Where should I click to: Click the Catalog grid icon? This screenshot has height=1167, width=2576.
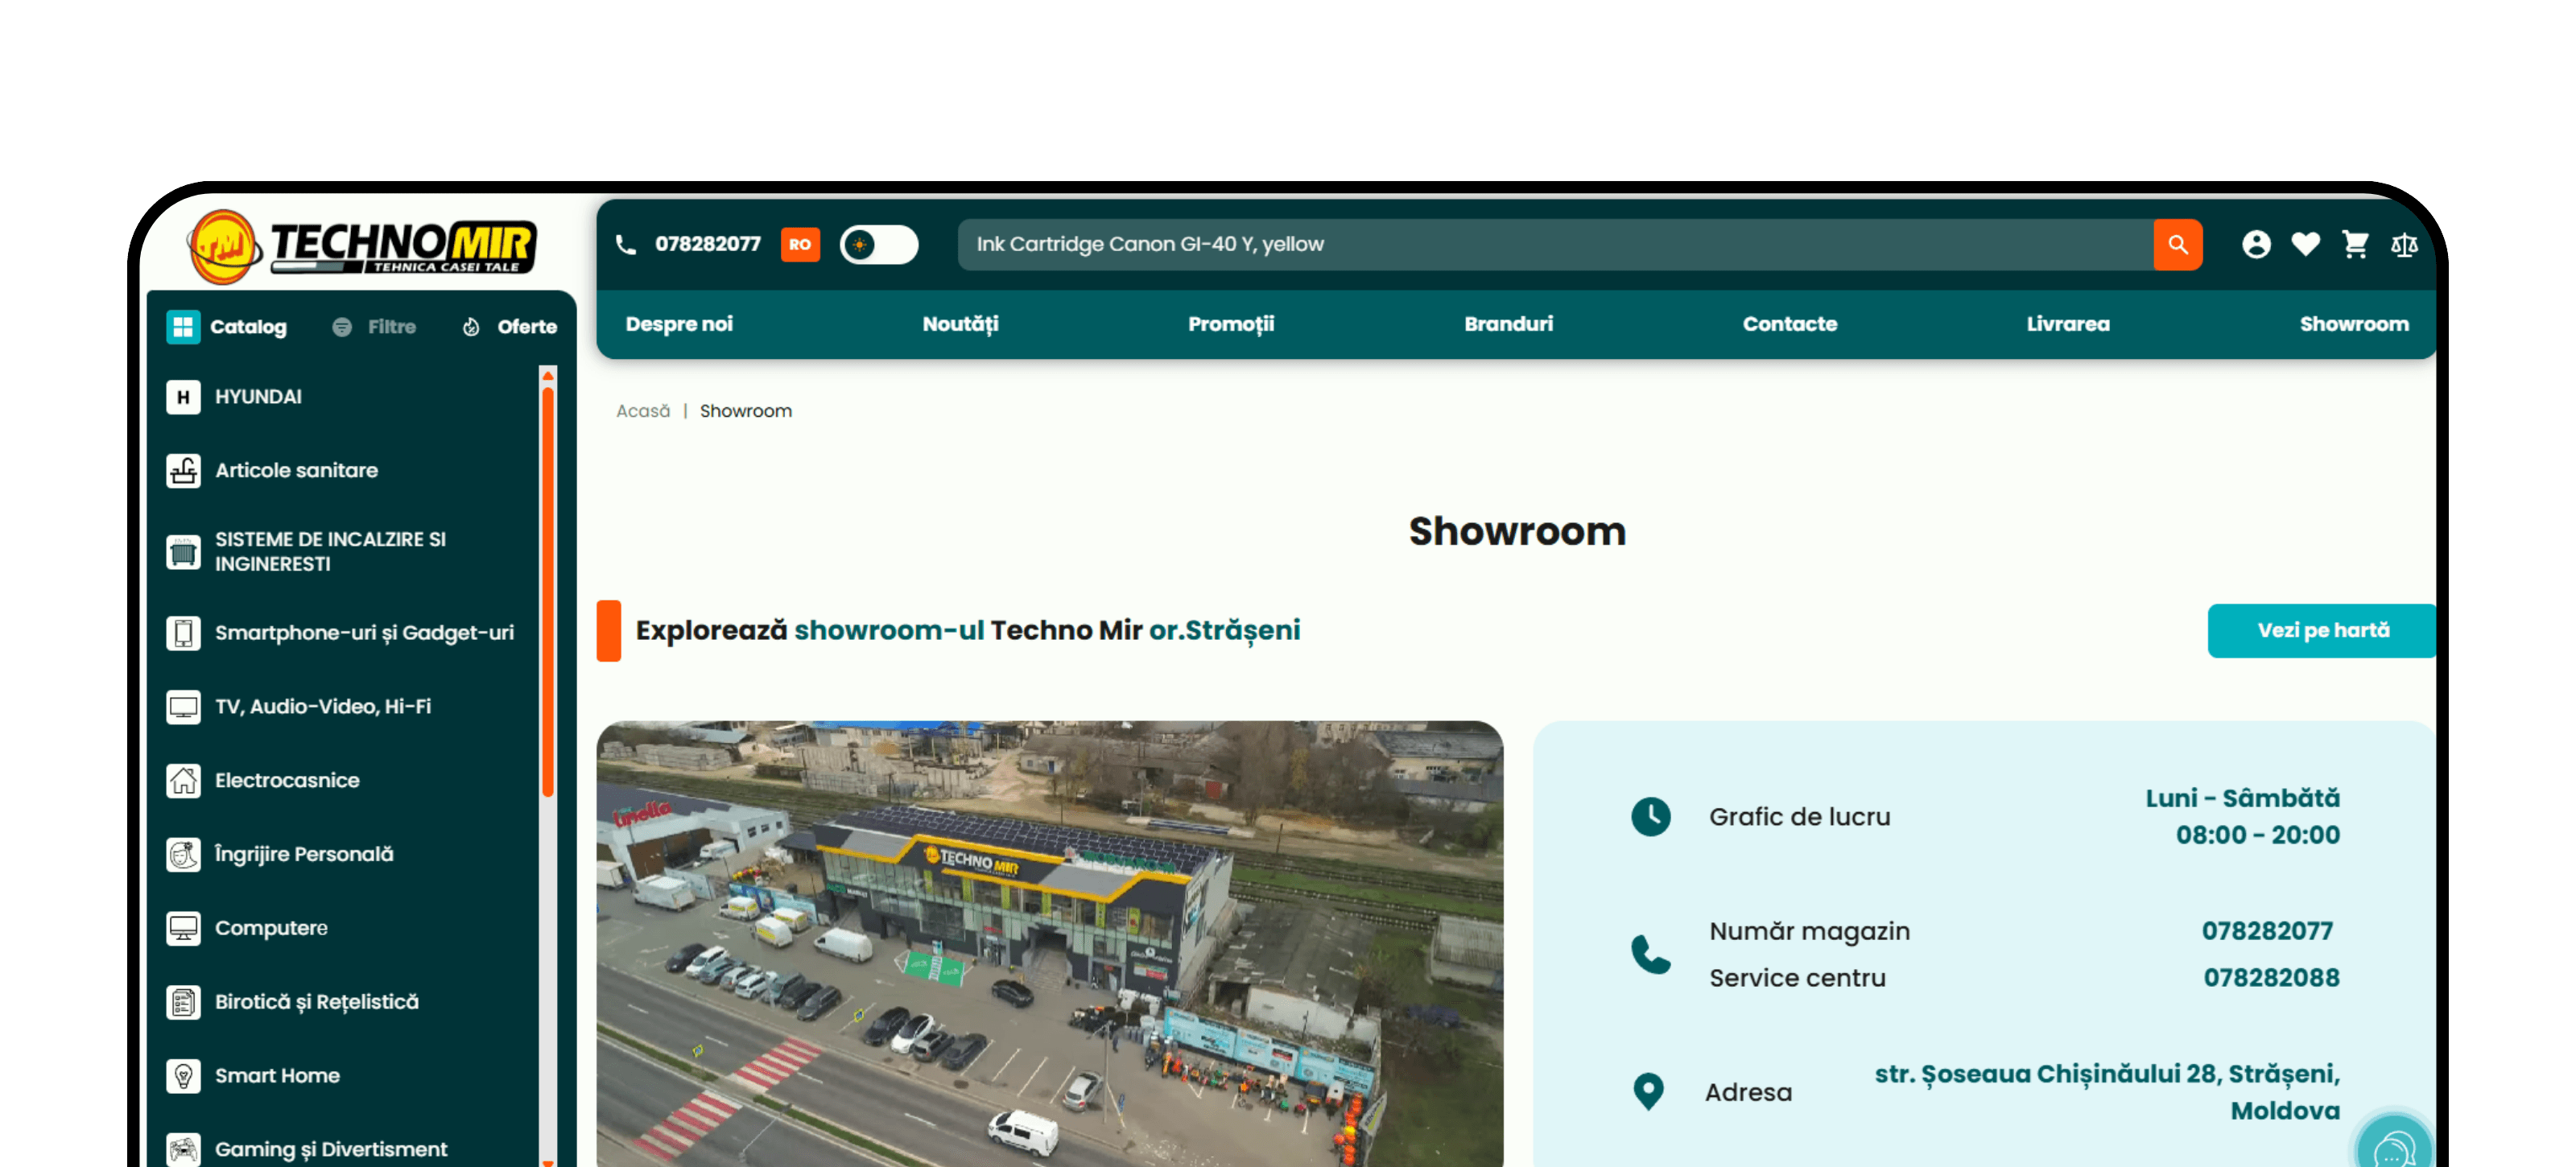(x=183, y=327)
